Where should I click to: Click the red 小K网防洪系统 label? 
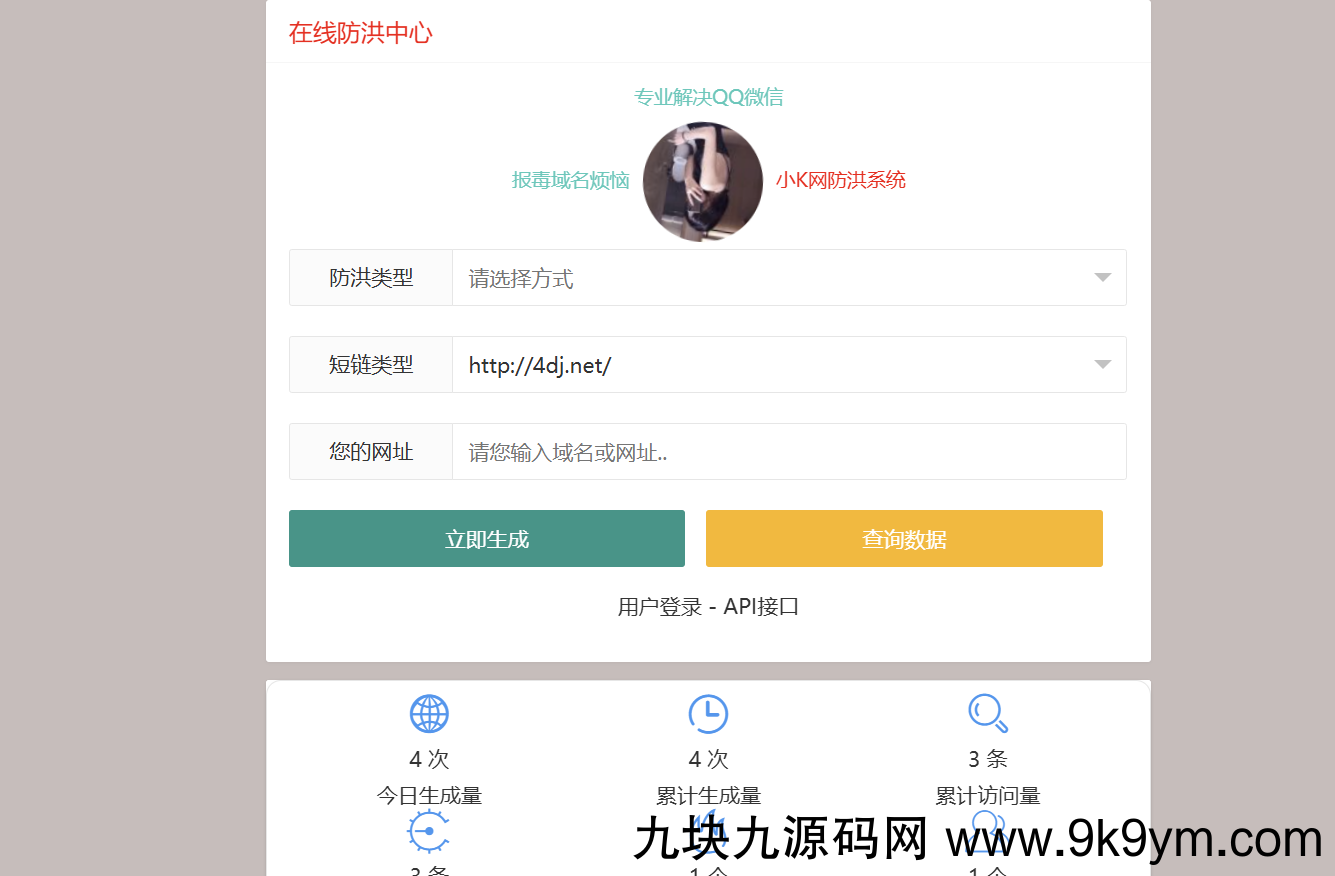(x=841, y=180)
